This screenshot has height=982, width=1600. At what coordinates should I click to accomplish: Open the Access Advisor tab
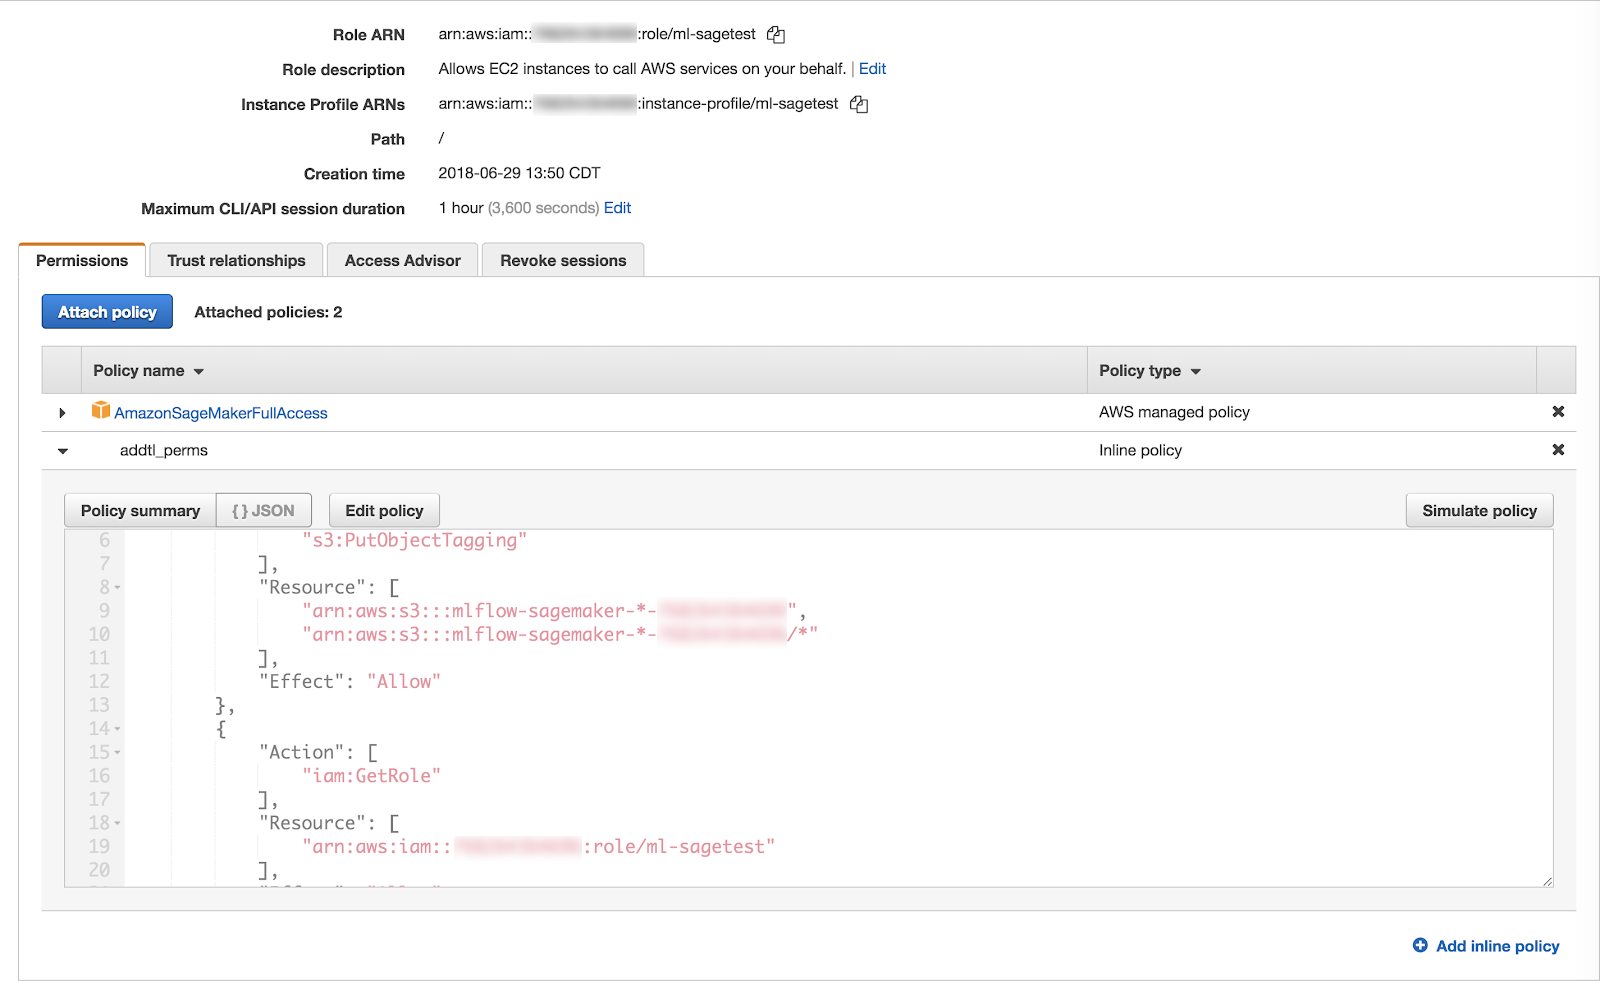pyautogui.click(x=402, y=261)
